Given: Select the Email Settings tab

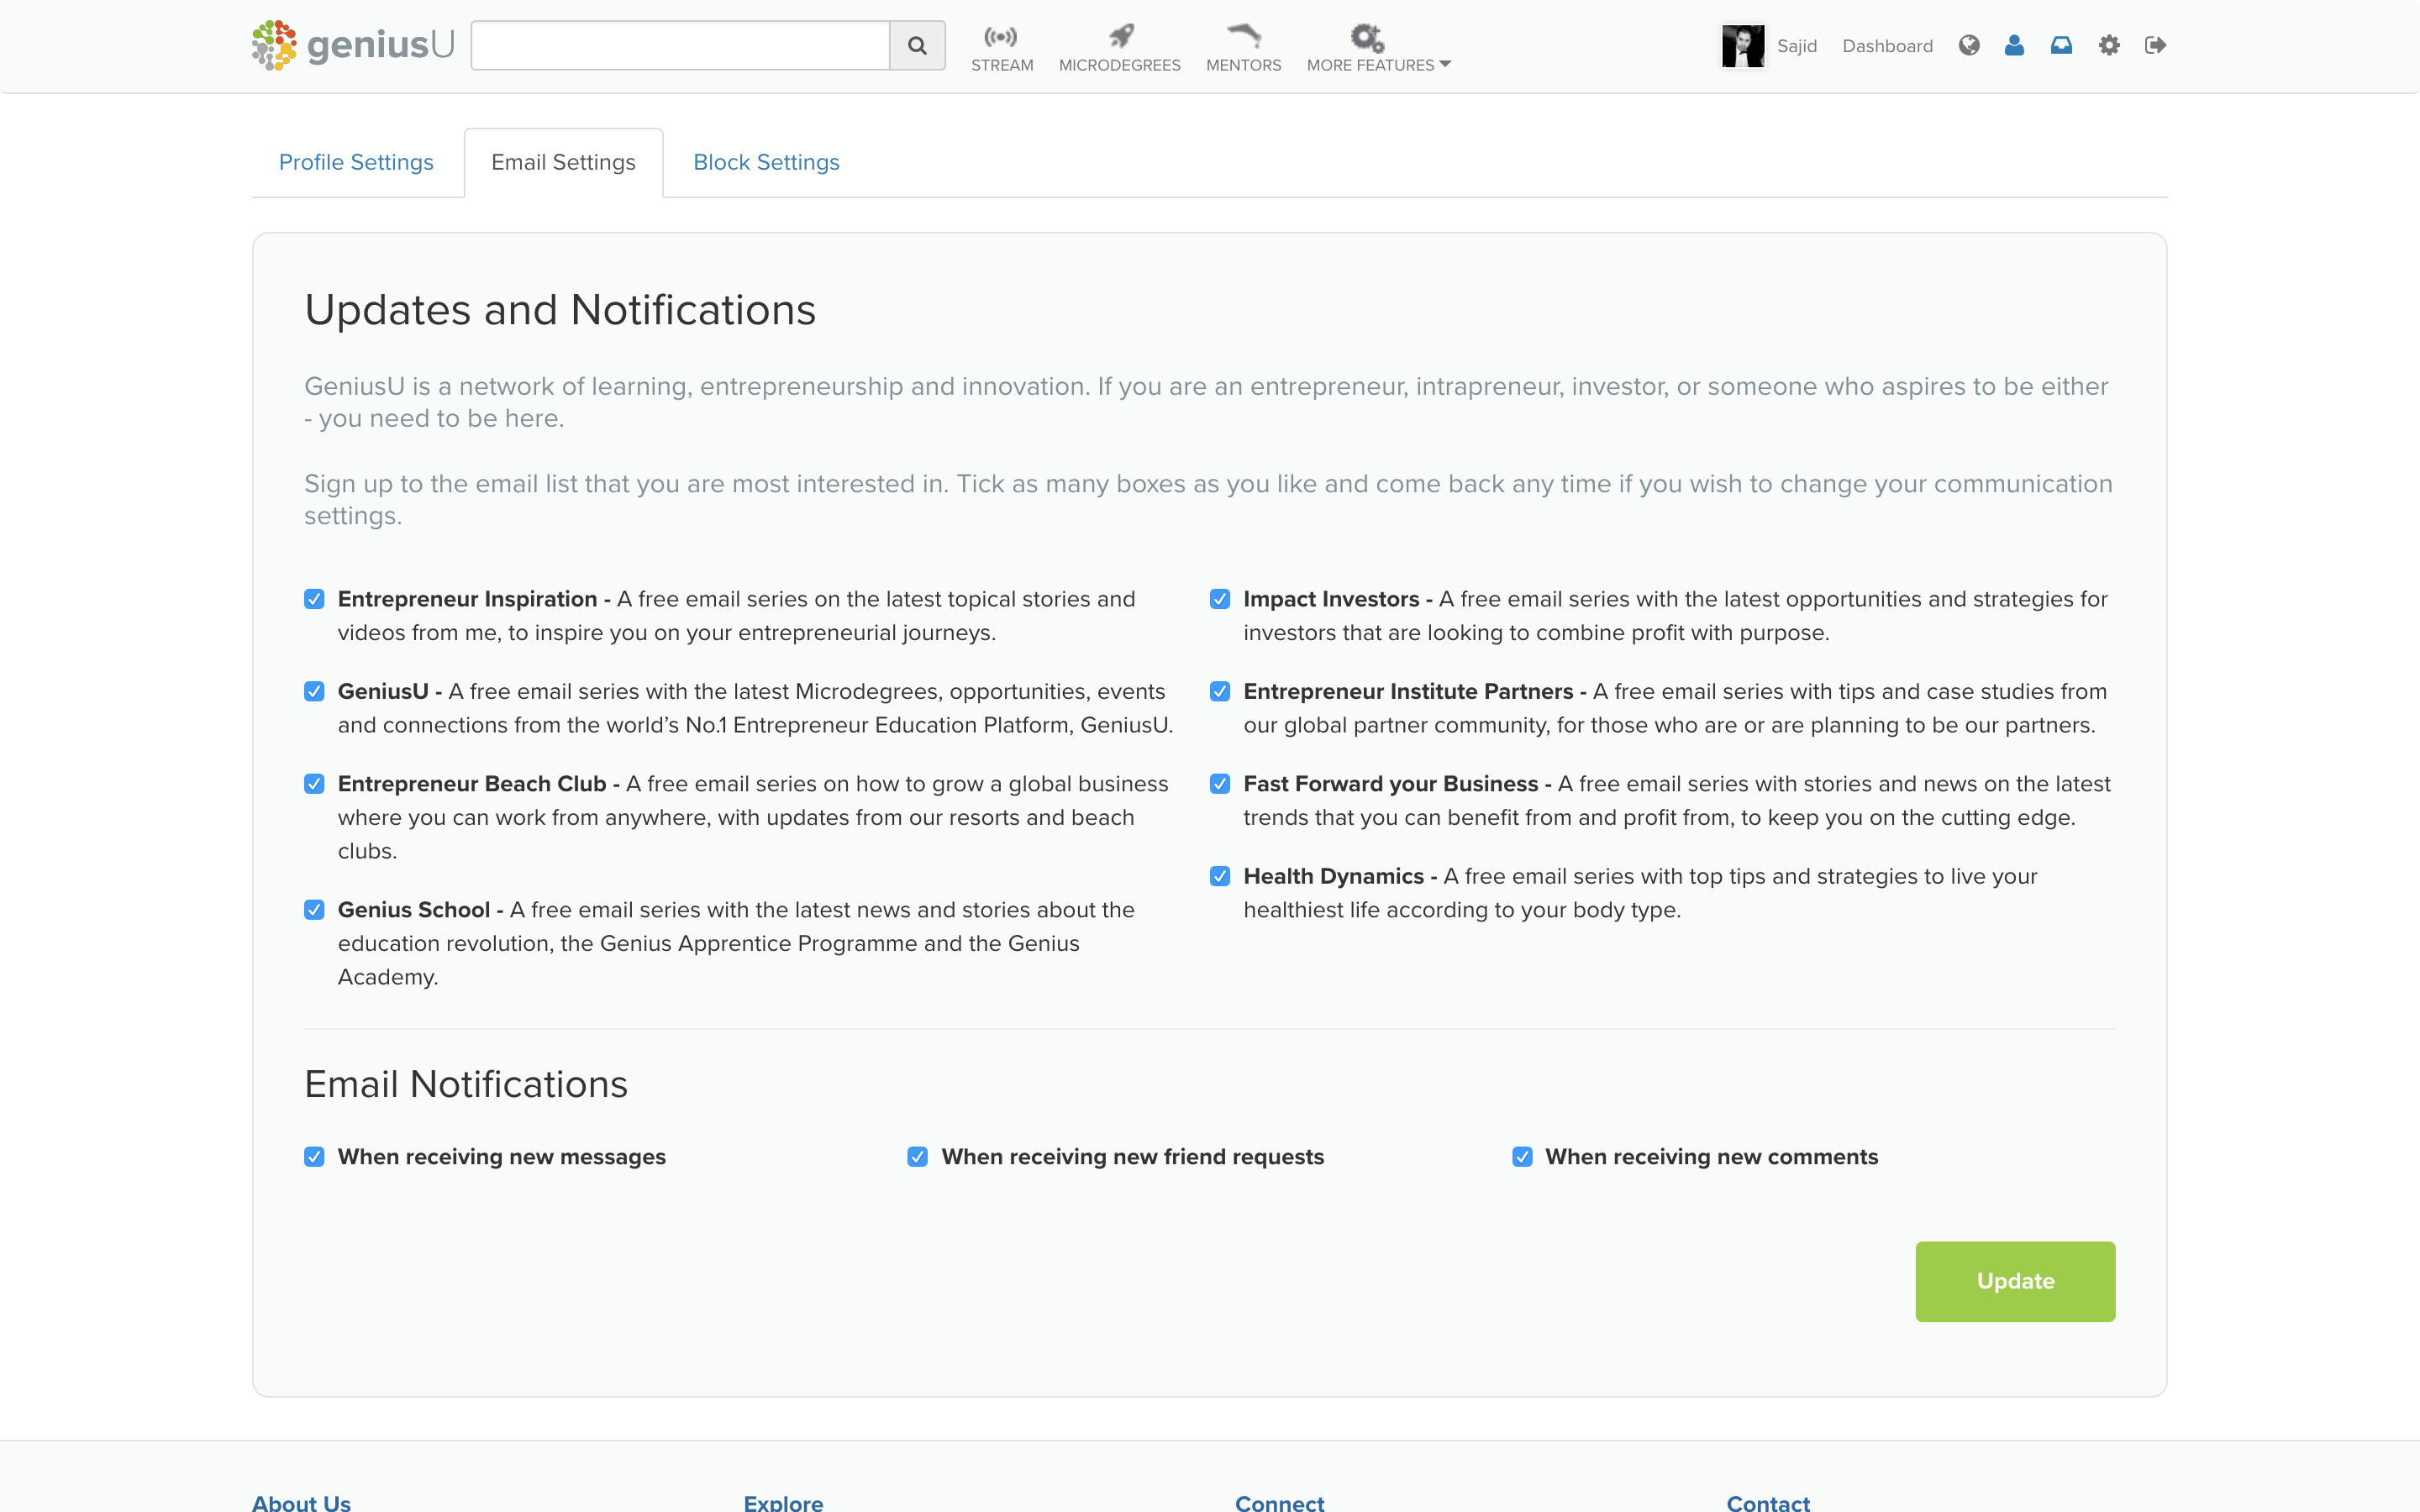Looking at the screenshot, I should (563, 162).
